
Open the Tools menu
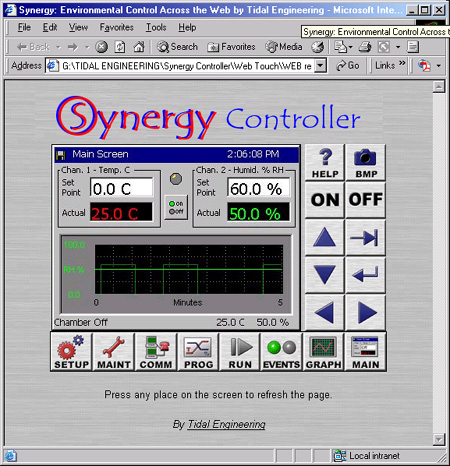click(156, 27)
